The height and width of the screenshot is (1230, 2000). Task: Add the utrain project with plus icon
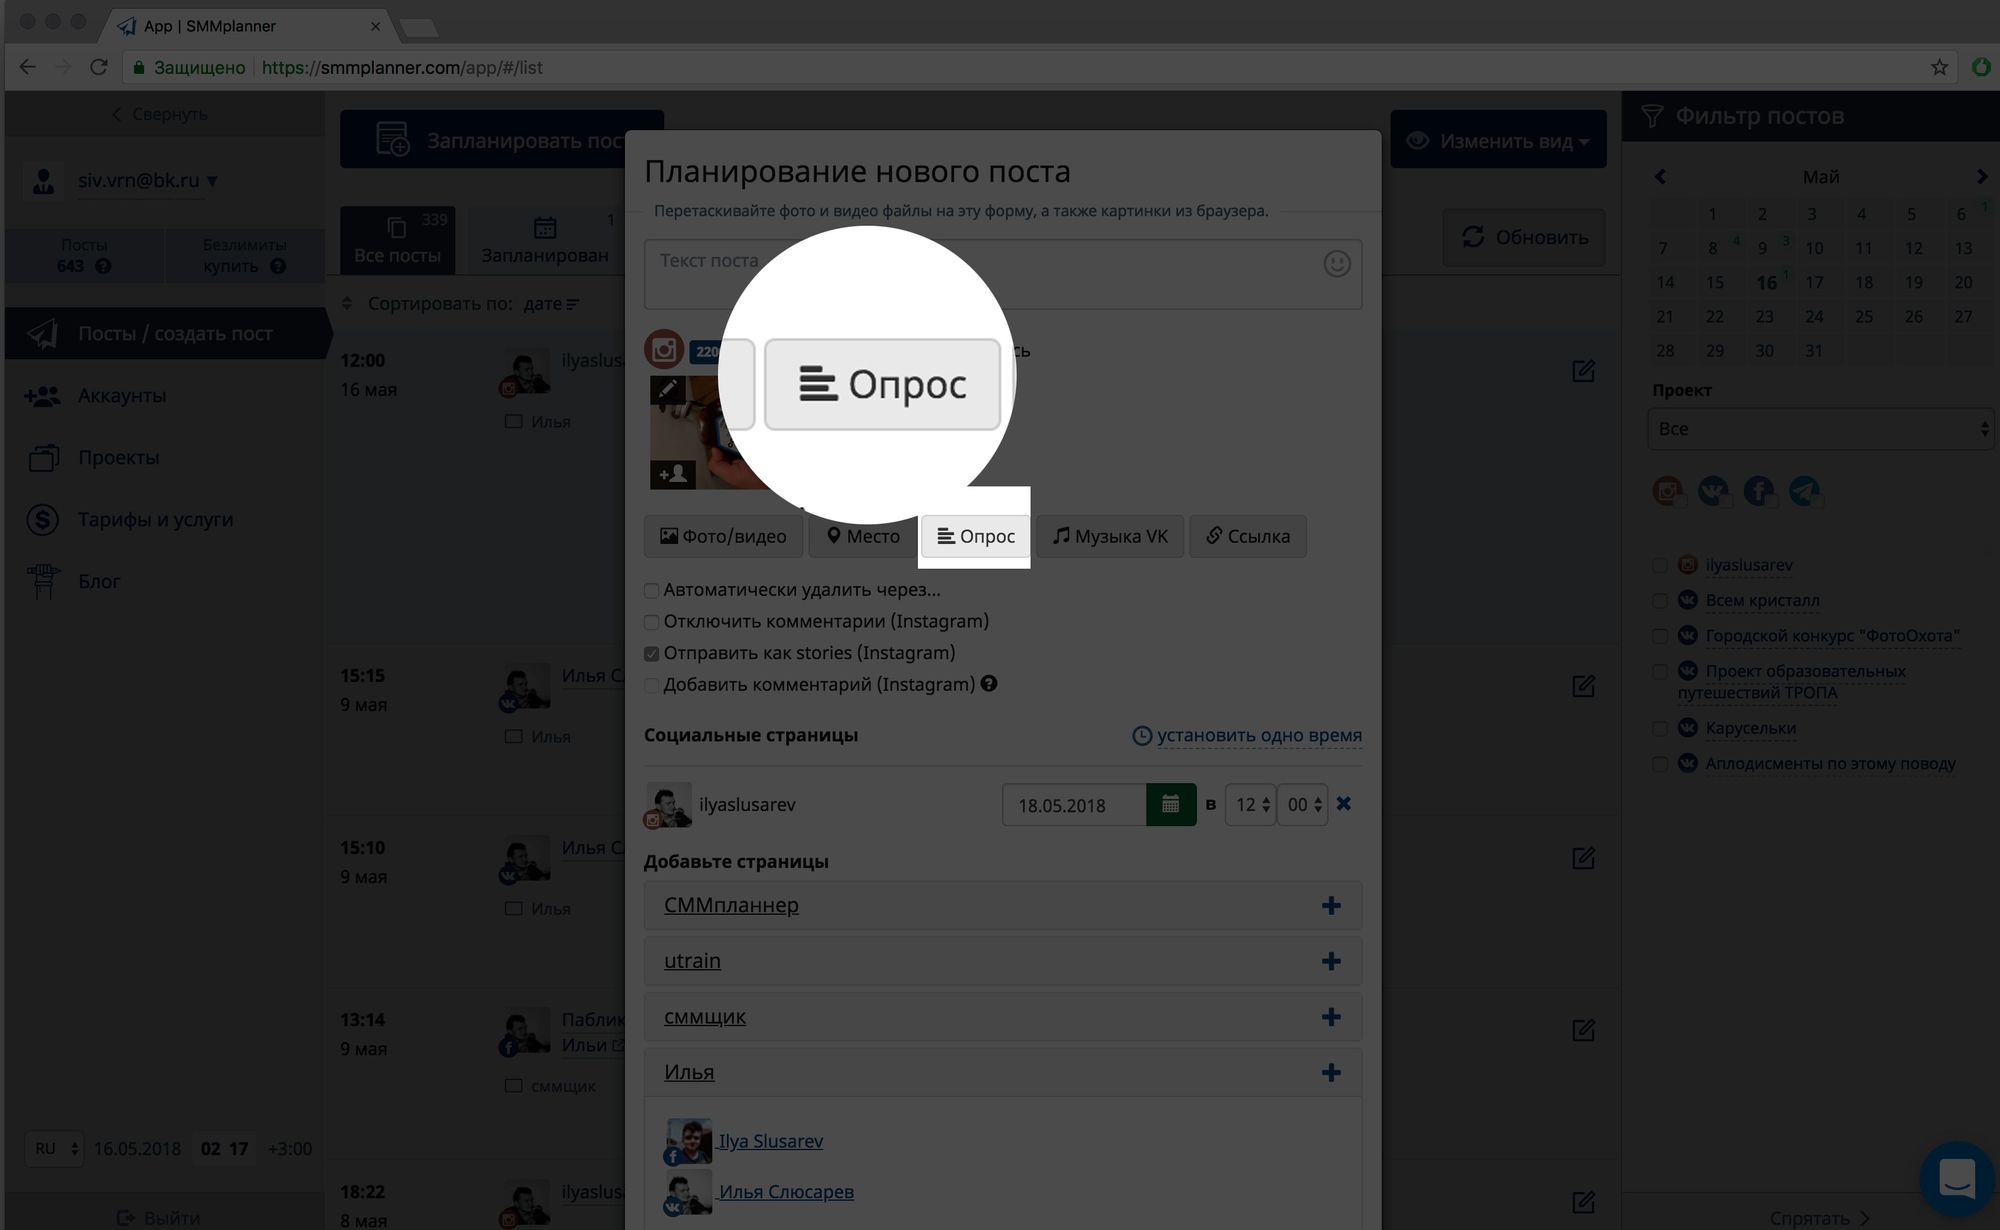point(1331,961)
